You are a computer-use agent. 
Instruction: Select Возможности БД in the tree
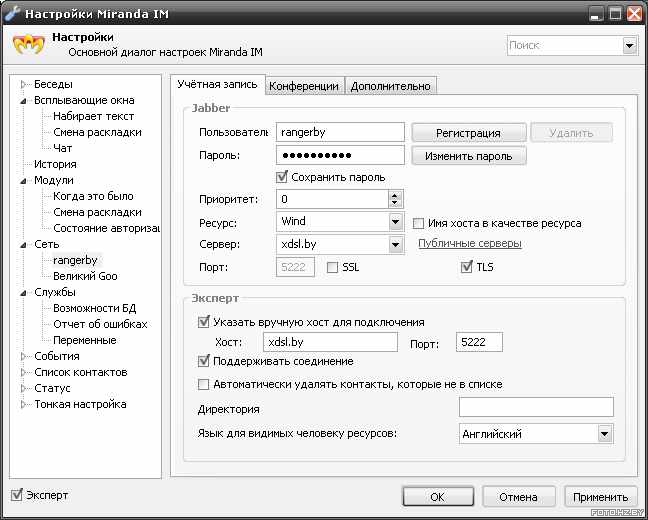coord(95,308)
